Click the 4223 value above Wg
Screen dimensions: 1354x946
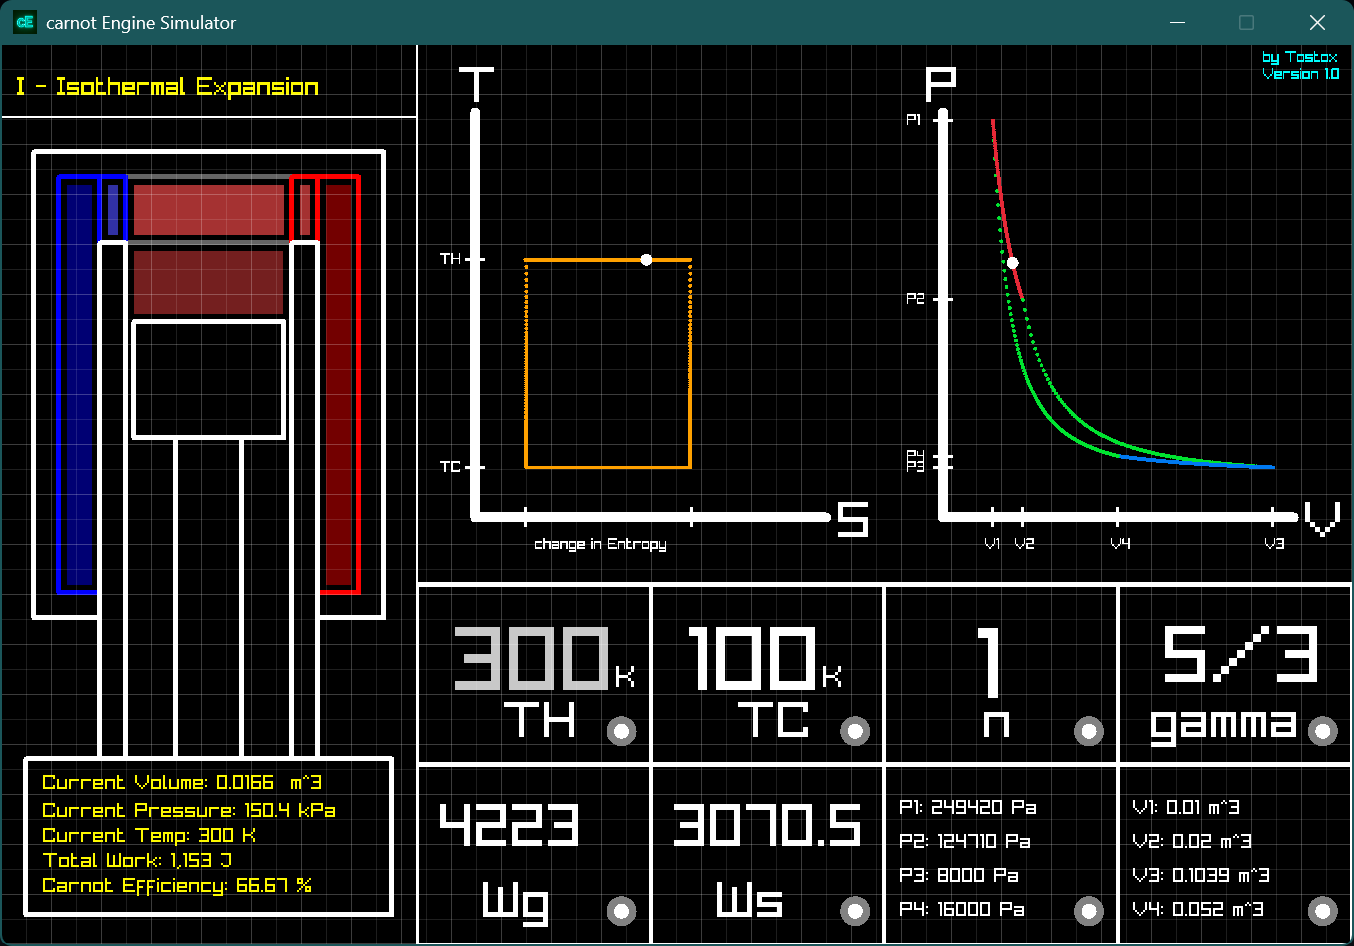point(509,825)
